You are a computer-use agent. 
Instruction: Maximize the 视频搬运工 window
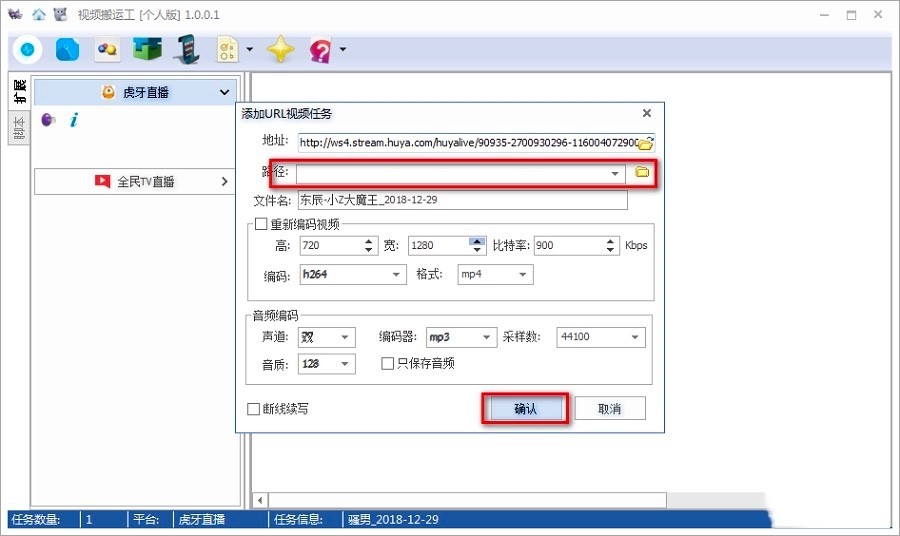point(851,15)
